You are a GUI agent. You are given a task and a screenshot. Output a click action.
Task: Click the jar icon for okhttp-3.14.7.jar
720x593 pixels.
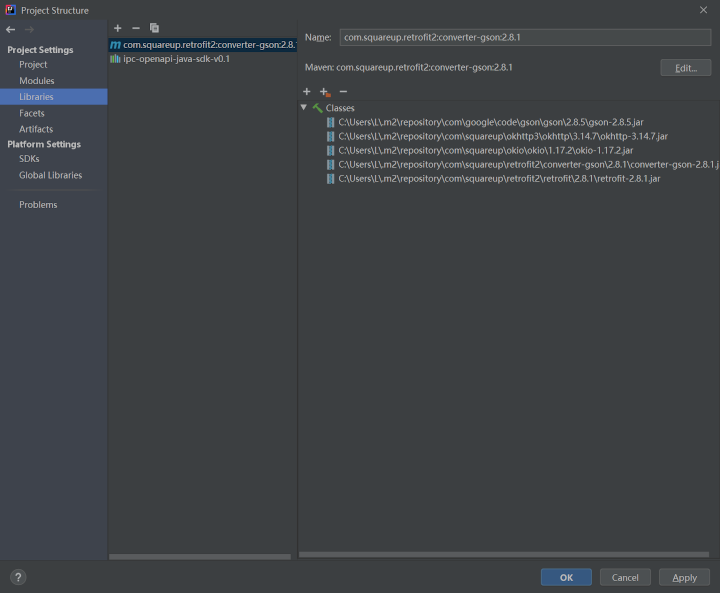coord(330,136)
